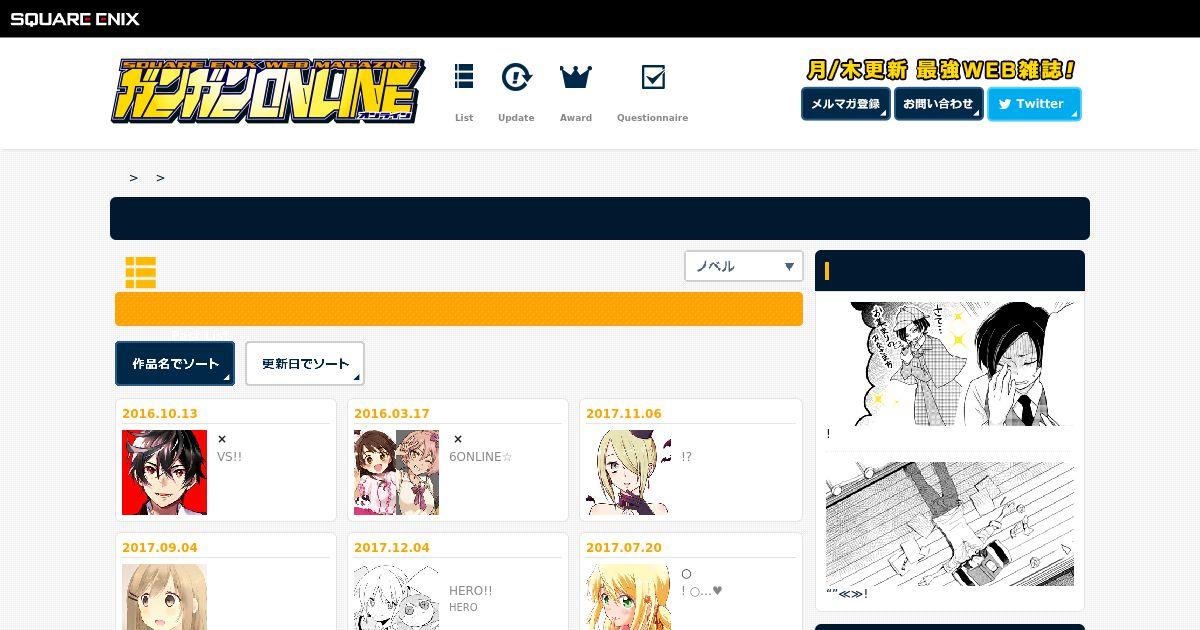Click the メルマガ登録 button
The width and height of the screenshot is (1200, 630).
click(846, 104)
